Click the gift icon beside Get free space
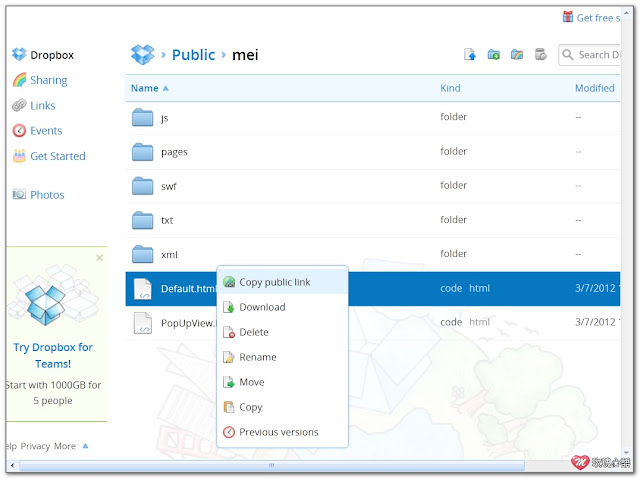The image size is (640, 479). tap(567, 17)
